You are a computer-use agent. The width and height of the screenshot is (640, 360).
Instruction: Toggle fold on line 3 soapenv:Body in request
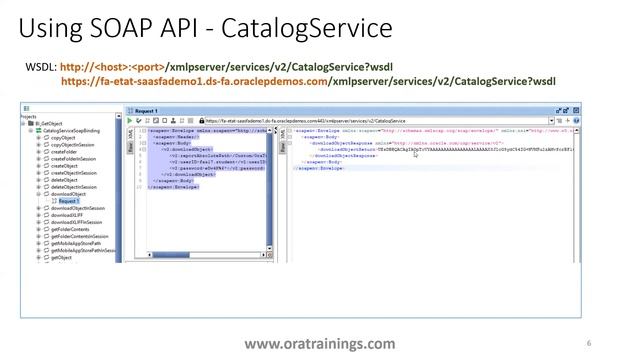(x=144, y=143)
